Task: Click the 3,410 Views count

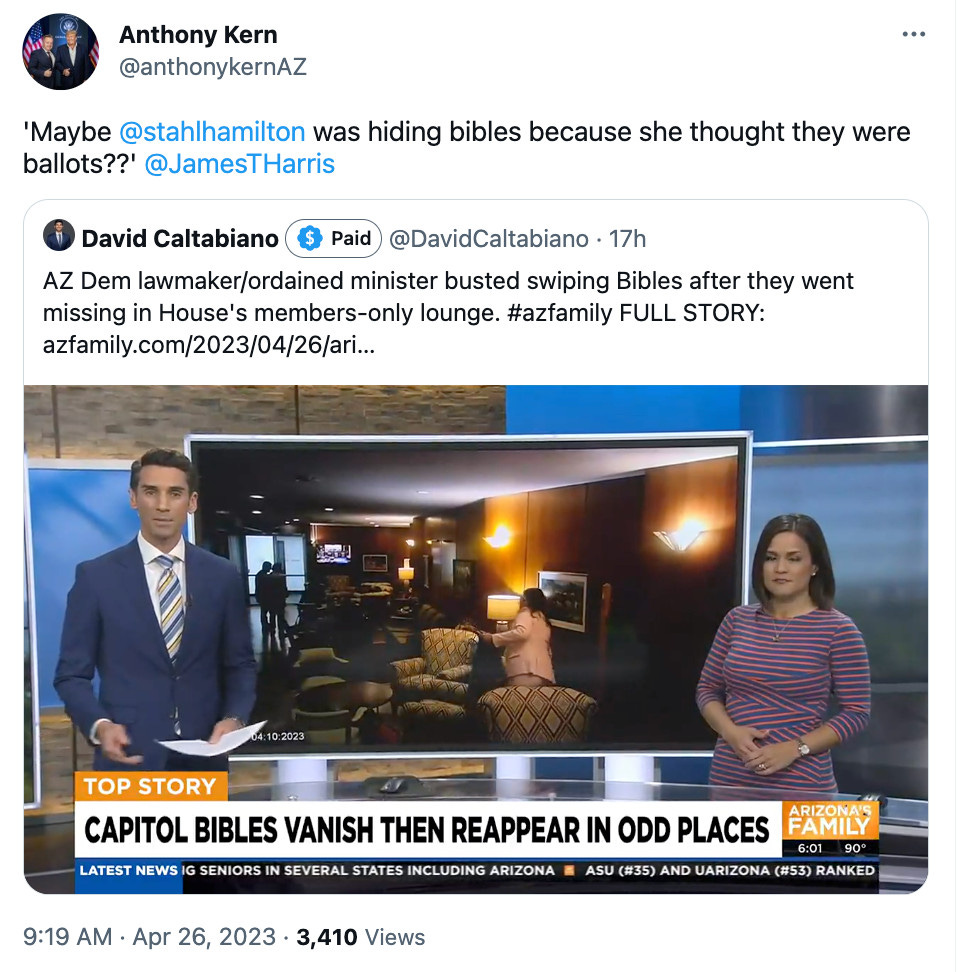Action: 360,937
